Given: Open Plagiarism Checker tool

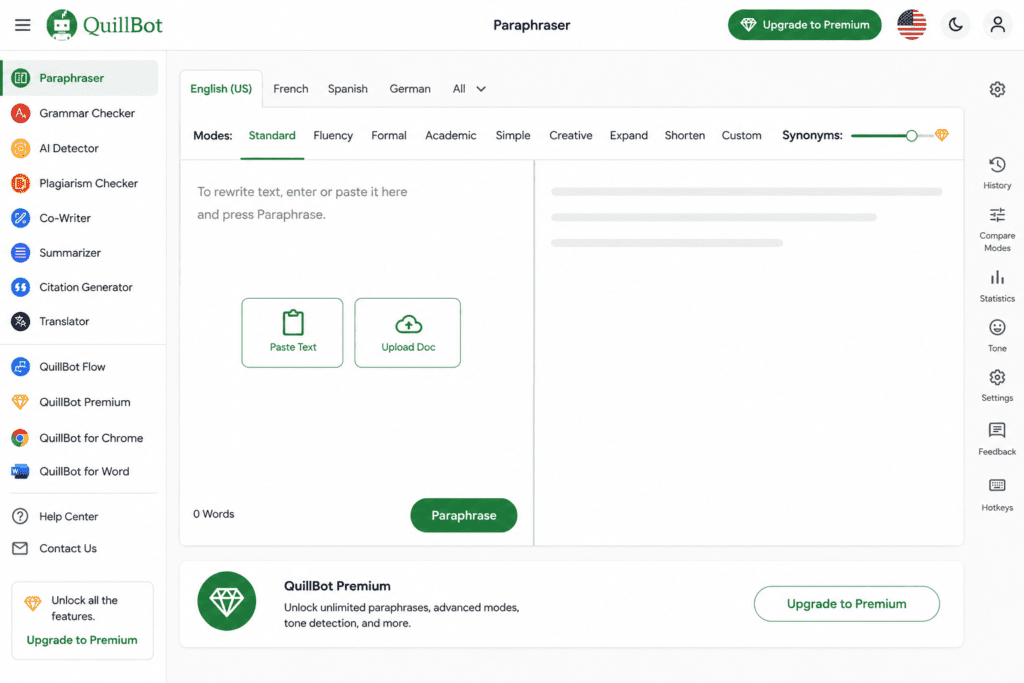Looking at the screenshot, I should (x=79, y=183).
